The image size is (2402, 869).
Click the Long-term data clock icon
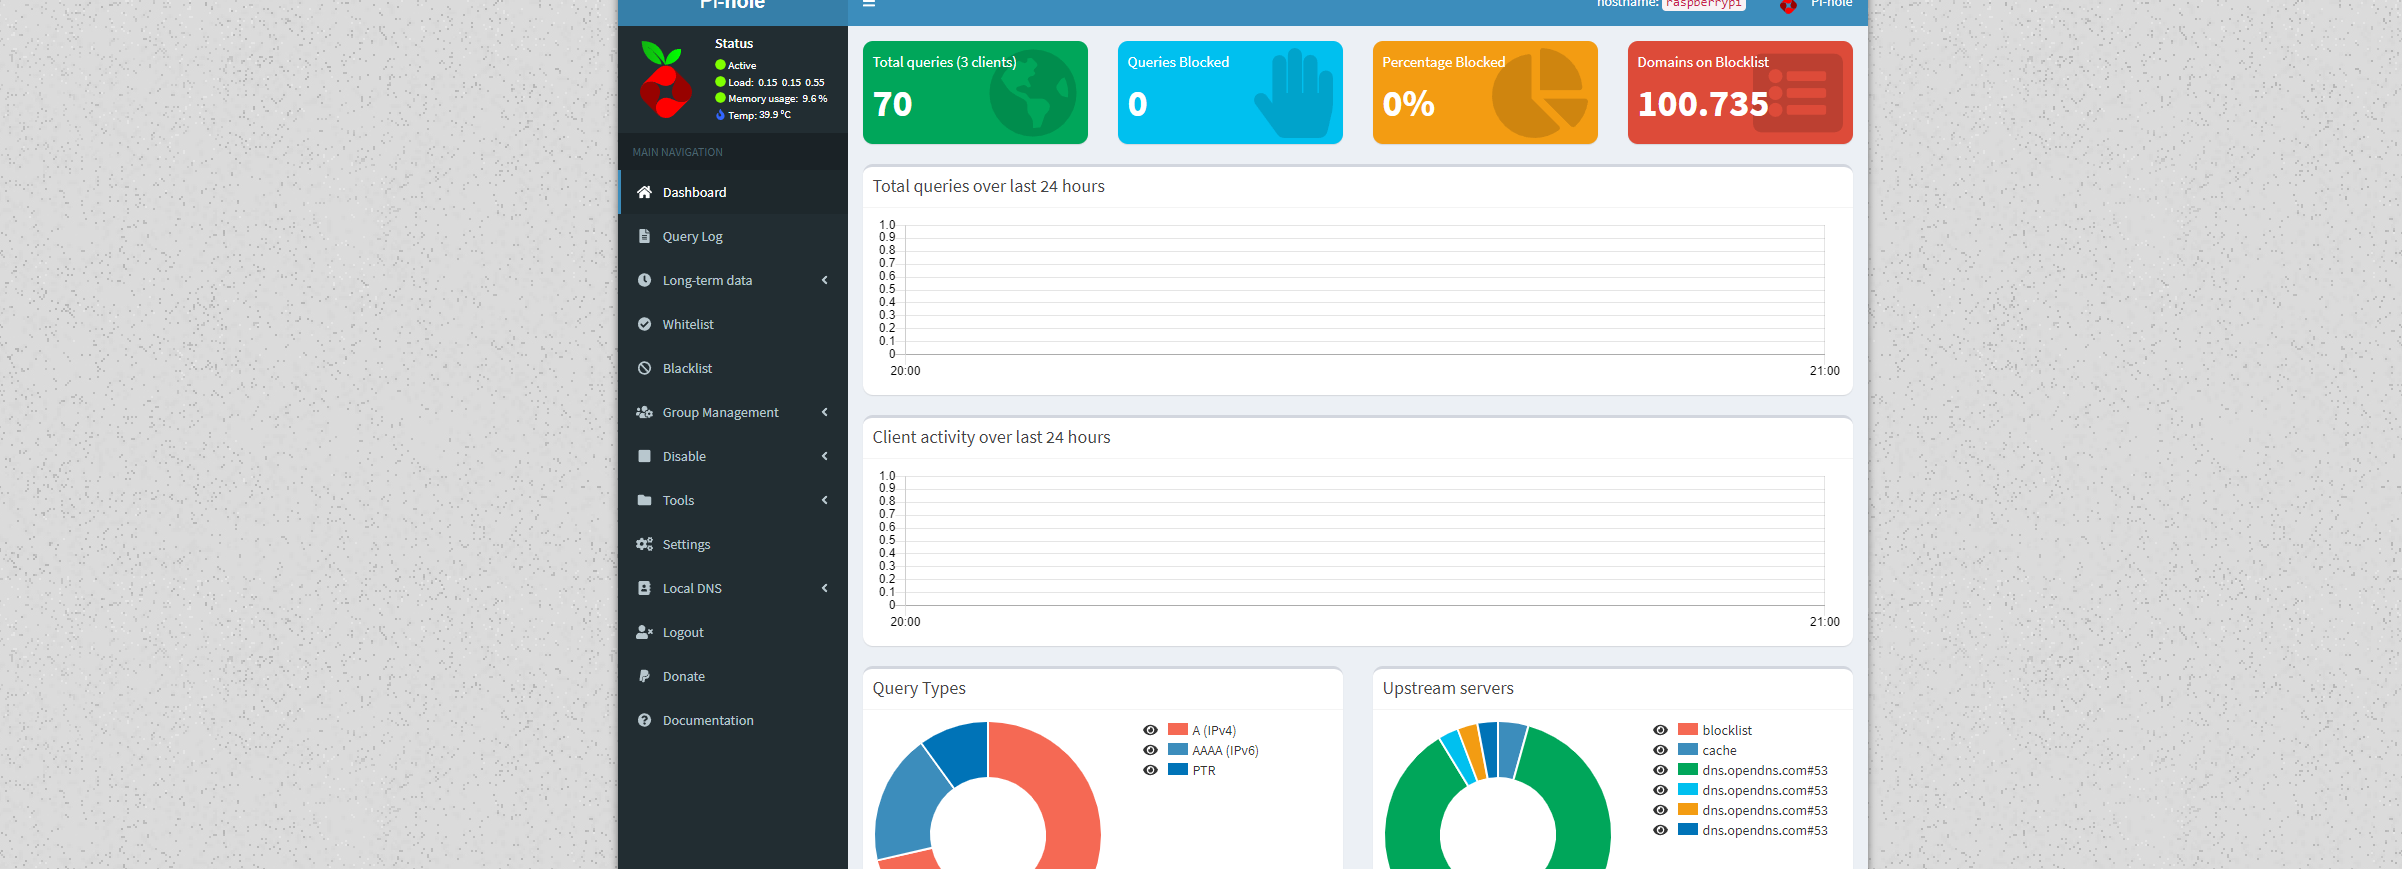click(x=644, y=280)
